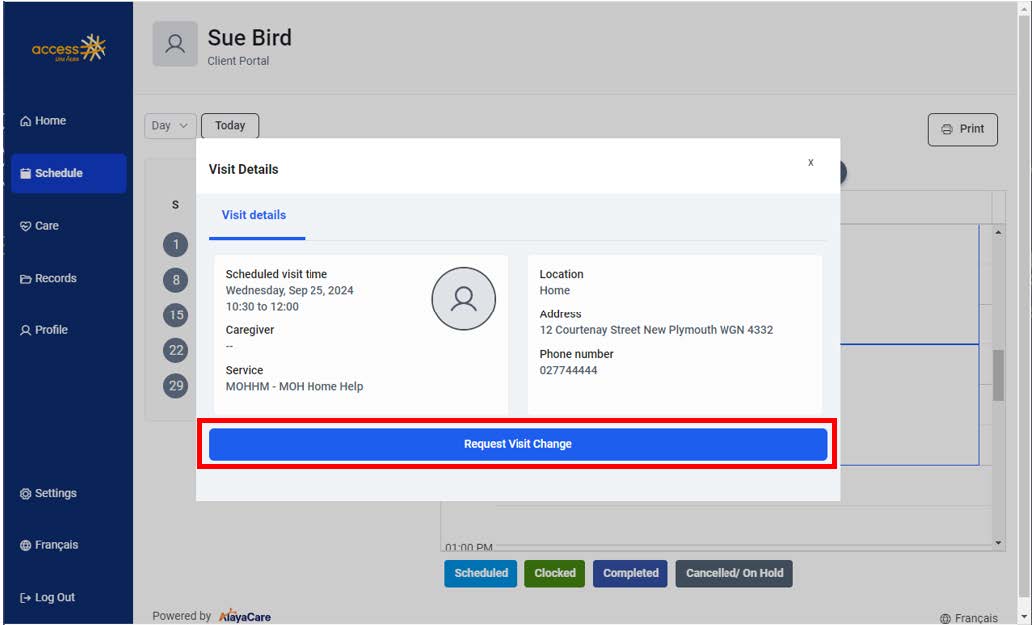Click the date Wednesday, Sep 25, 2024
Viewport: 1035px width, 625px height.
289,290
